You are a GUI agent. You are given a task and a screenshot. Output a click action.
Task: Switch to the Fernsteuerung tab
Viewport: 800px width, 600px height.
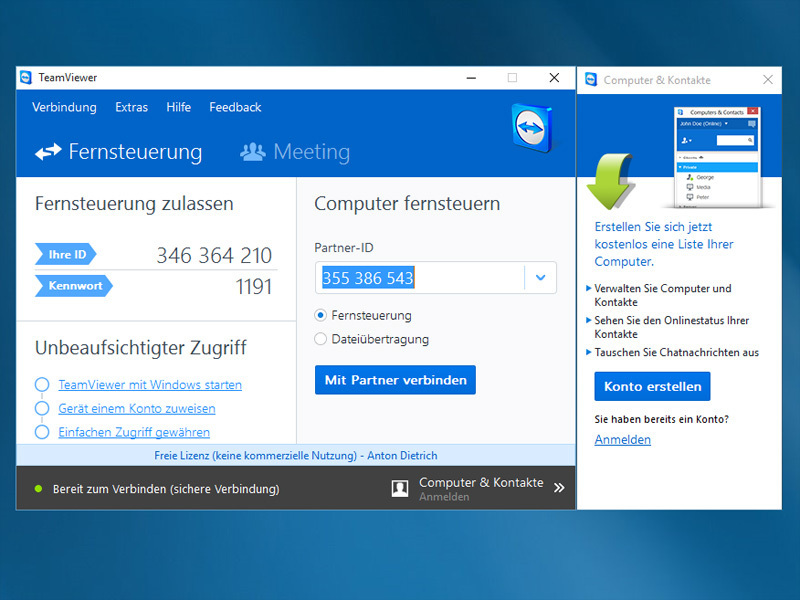coord(118,152)
